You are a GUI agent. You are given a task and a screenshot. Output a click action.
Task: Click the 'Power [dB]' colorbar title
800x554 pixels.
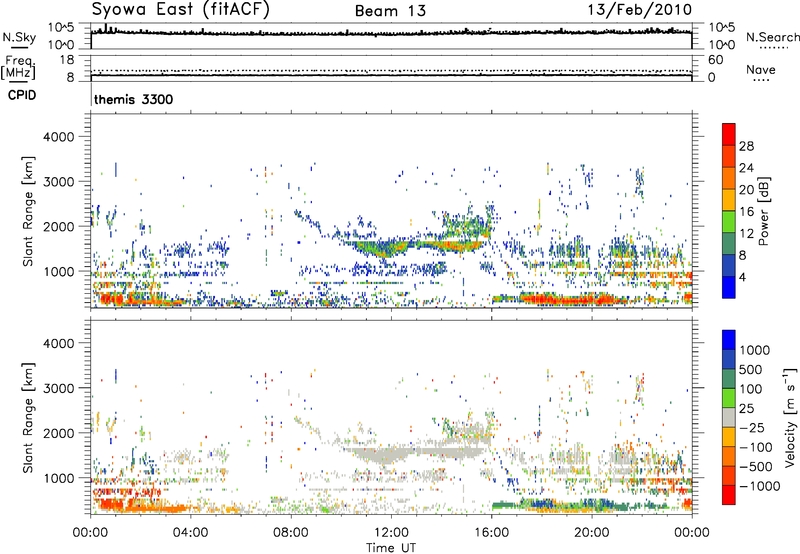click(x=764, y=211)
